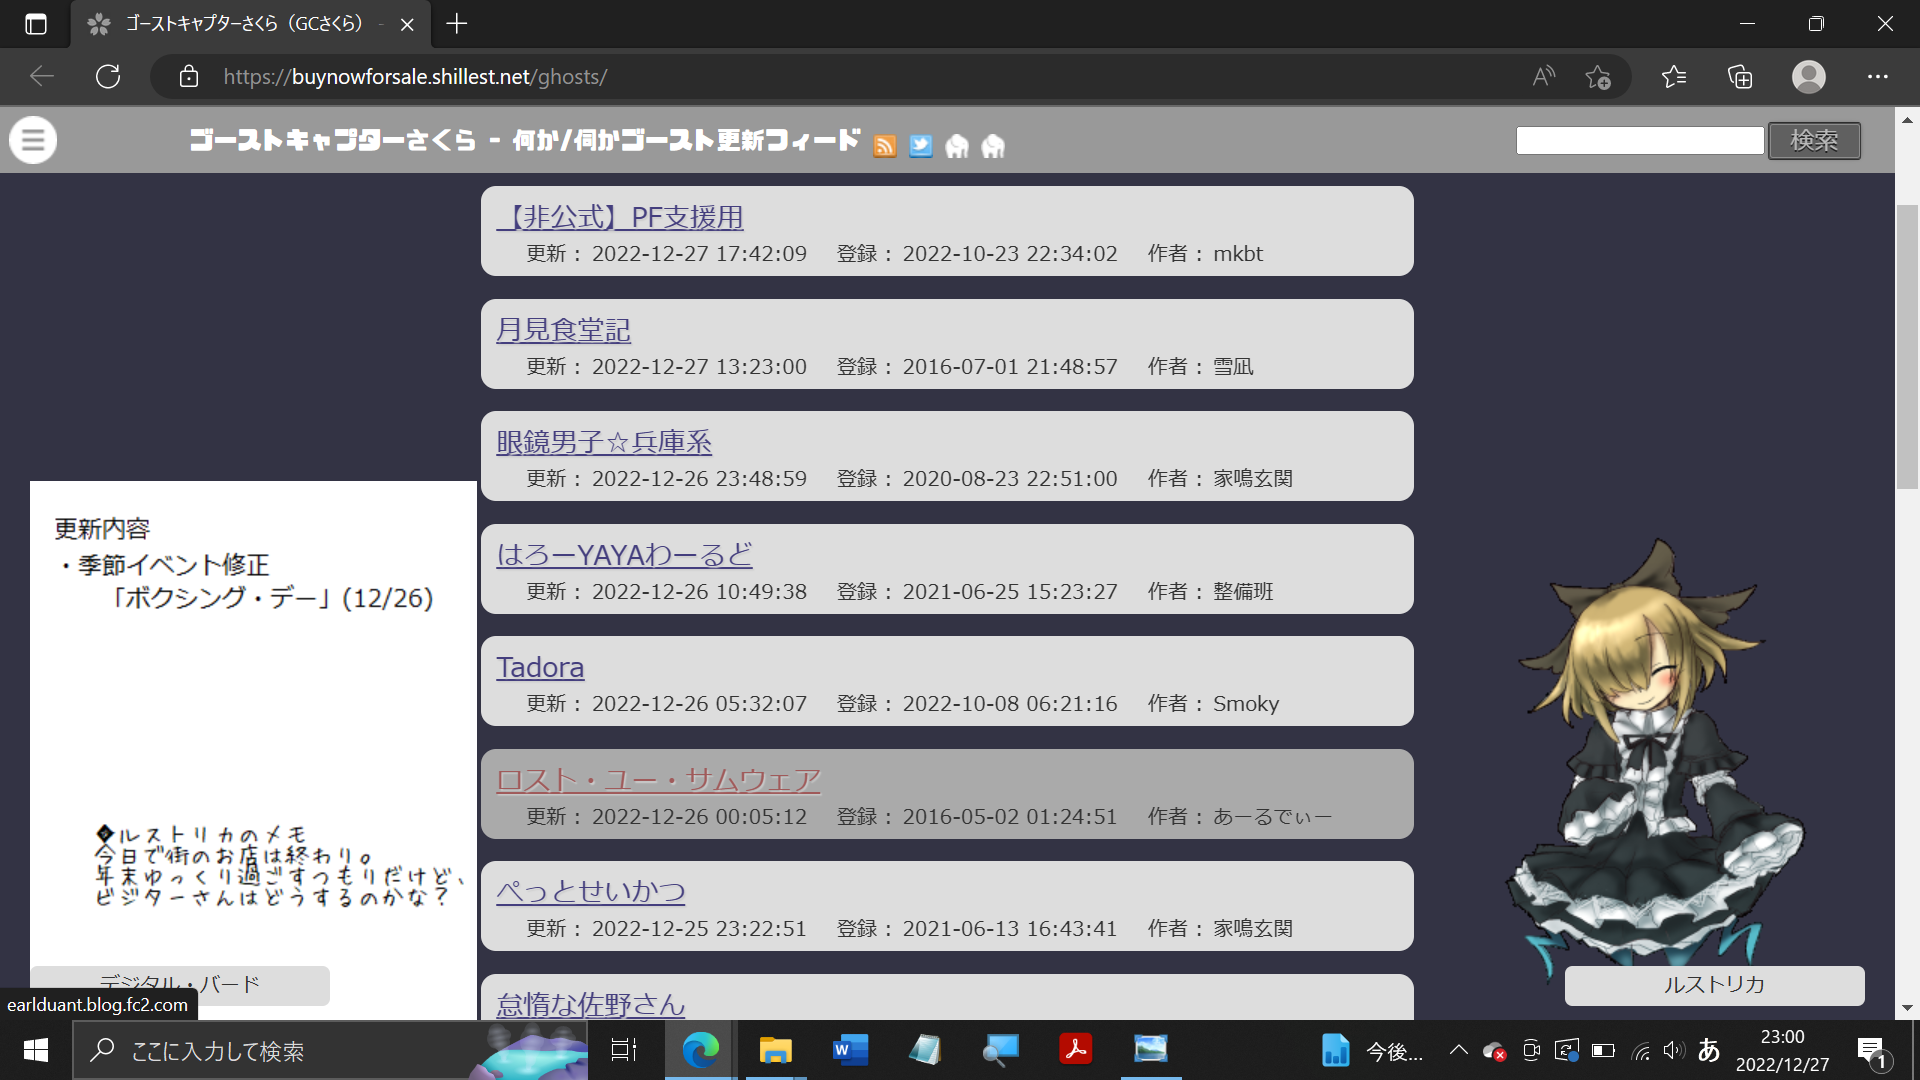Open the Tadora ghost entry link
Image resolution: width=1920 pixels, height=1080 pixels.
click(x=540, y=667)
